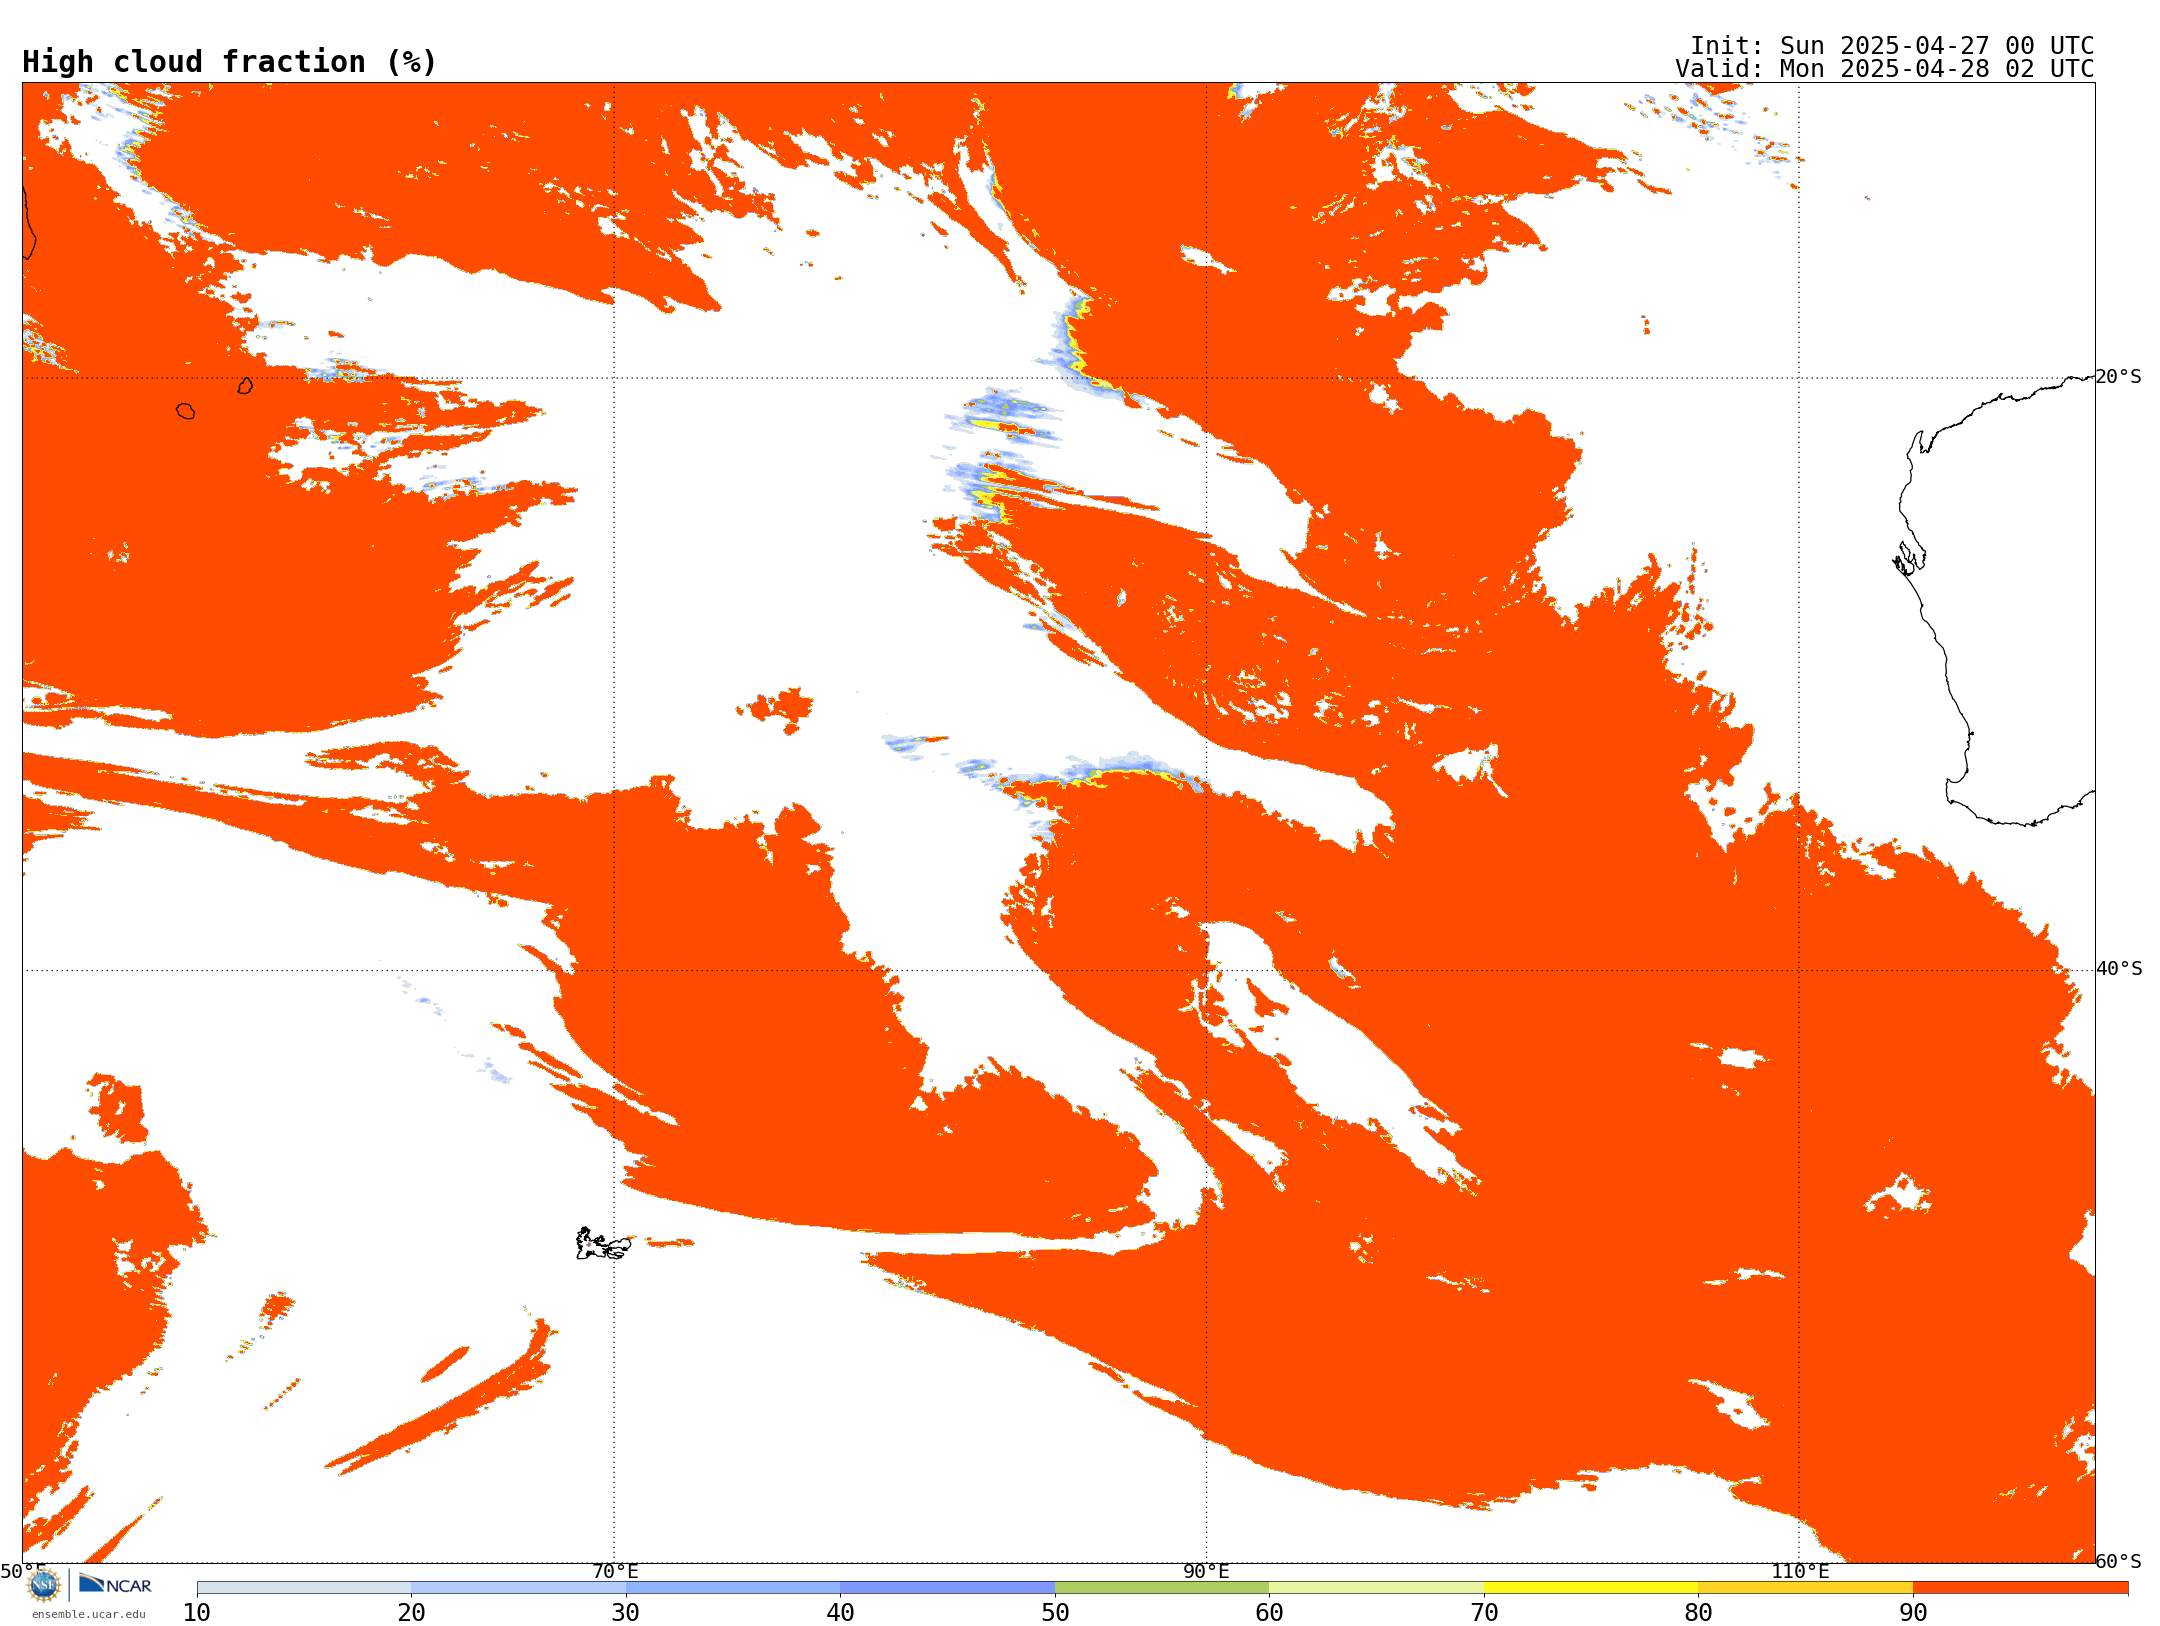This screenshot has width=2160, height=1626.
Task: Click the colorbar tick label 50
Action: [x=1055, y=1612]
